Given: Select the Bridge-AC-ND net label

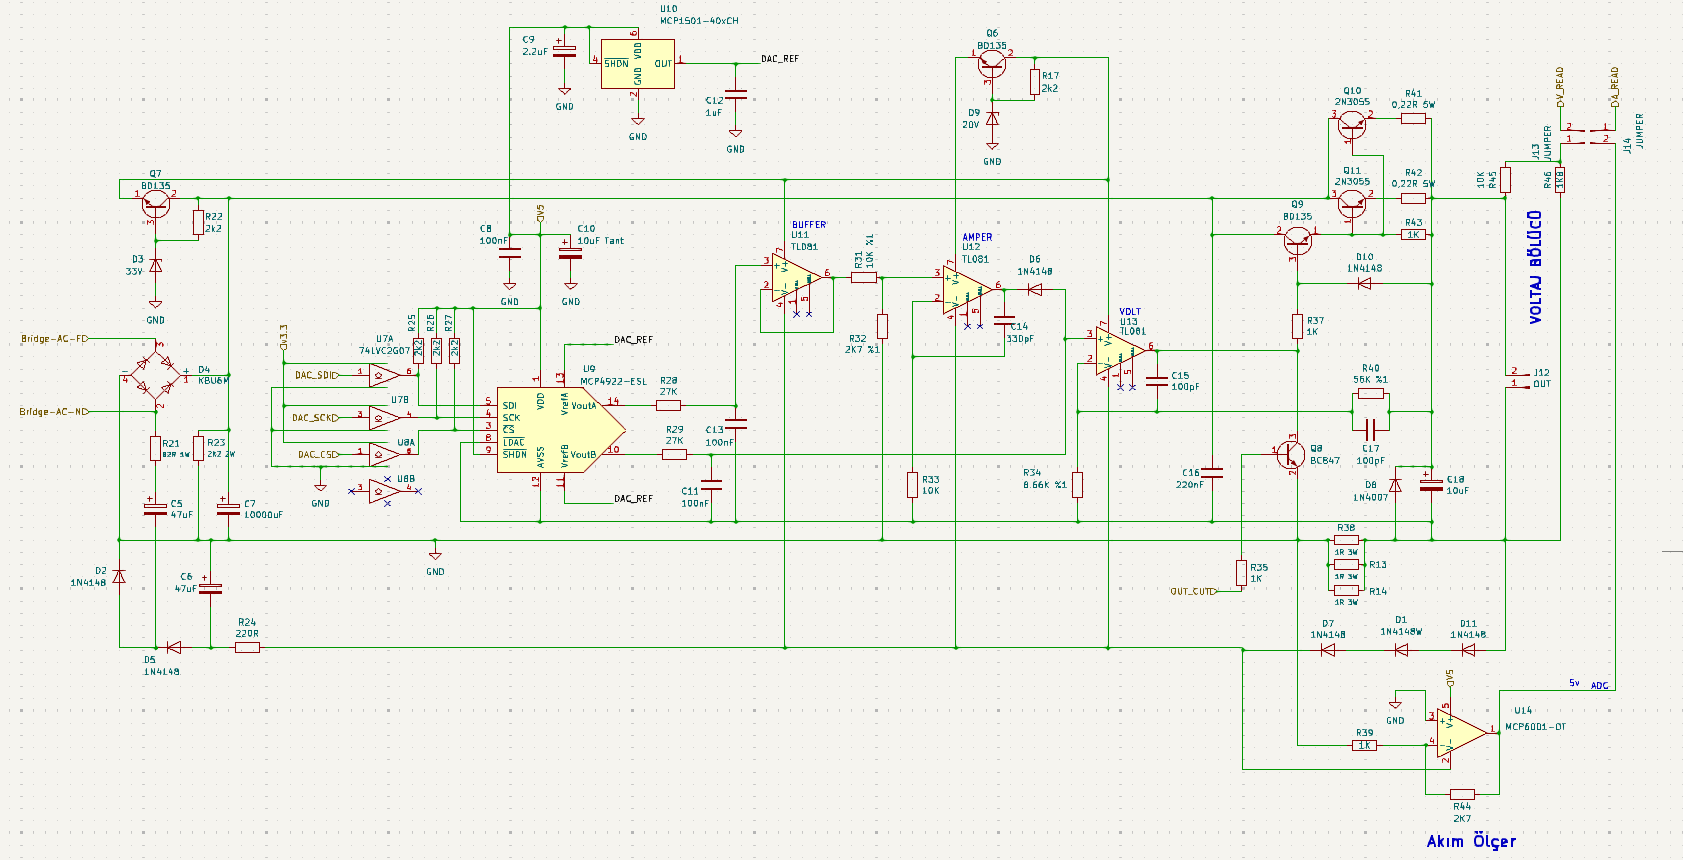Looking at the screenshot, I should coord(55,411).
